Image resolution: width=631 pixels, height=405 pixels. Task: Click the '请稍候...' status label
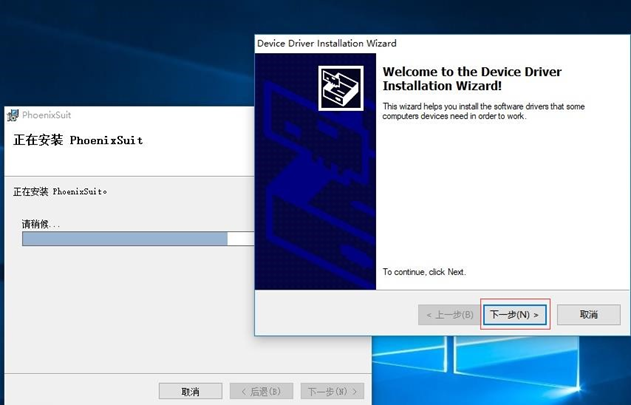[x=41, y=224]
